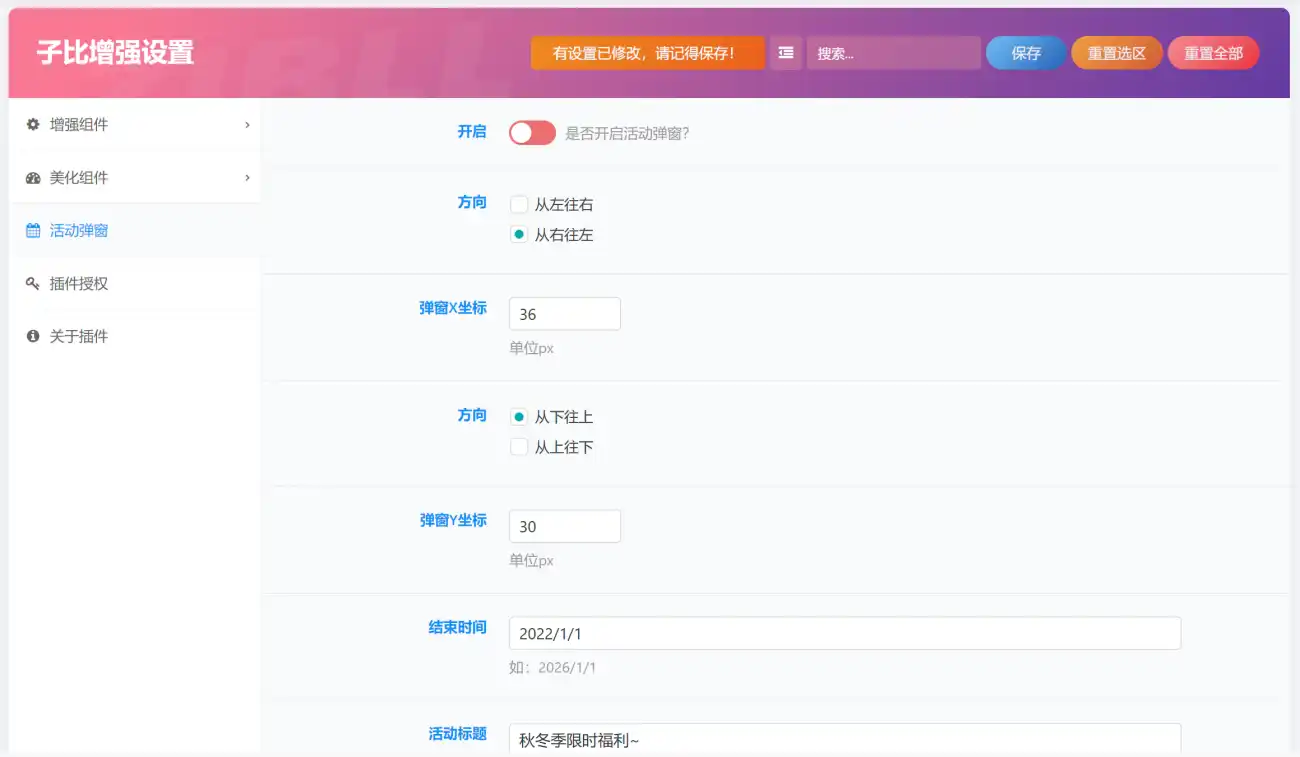Expand the 增强组件 submenu chevron

pos(247,125)
